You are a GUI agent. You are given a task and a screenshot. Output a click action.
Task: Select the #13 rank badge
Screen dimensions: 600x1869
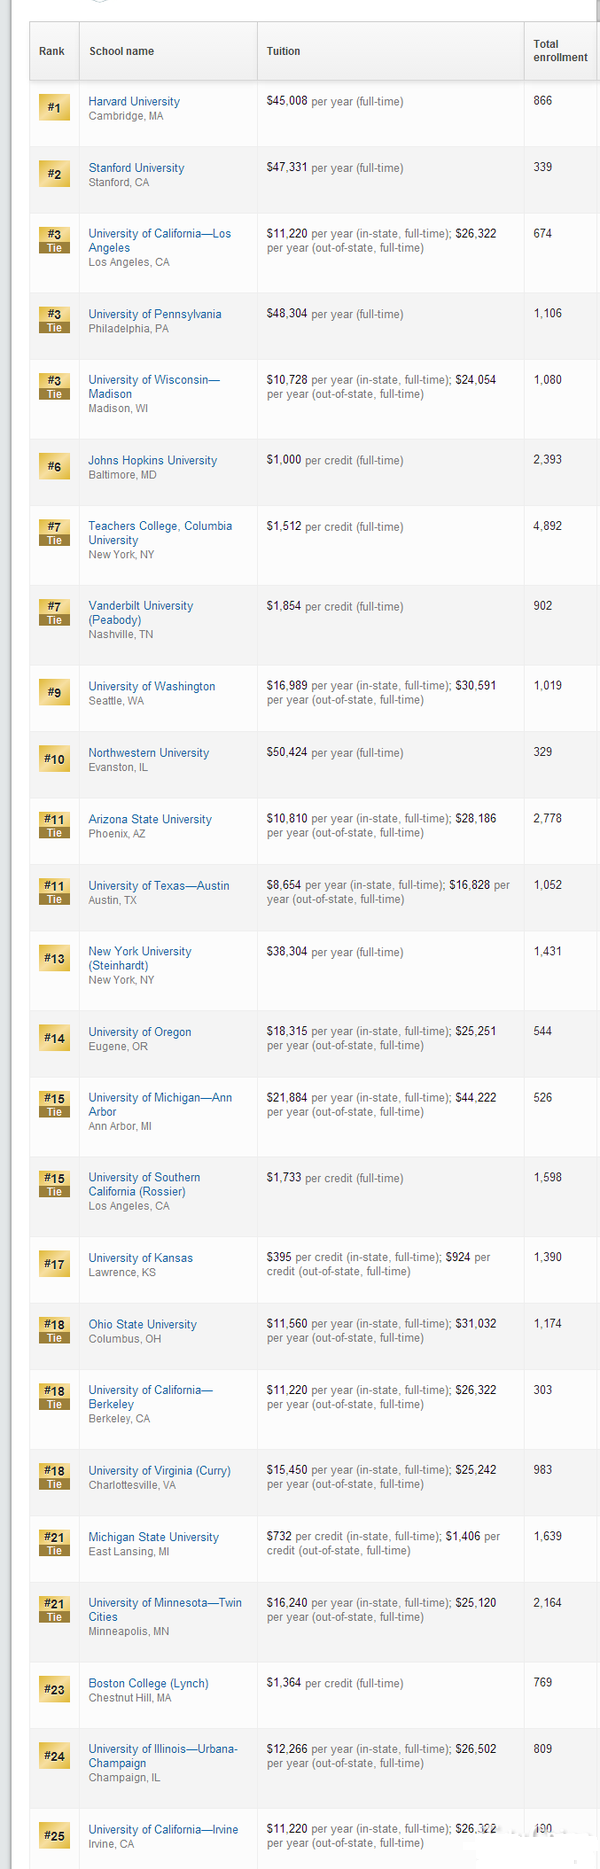(54, 958)
